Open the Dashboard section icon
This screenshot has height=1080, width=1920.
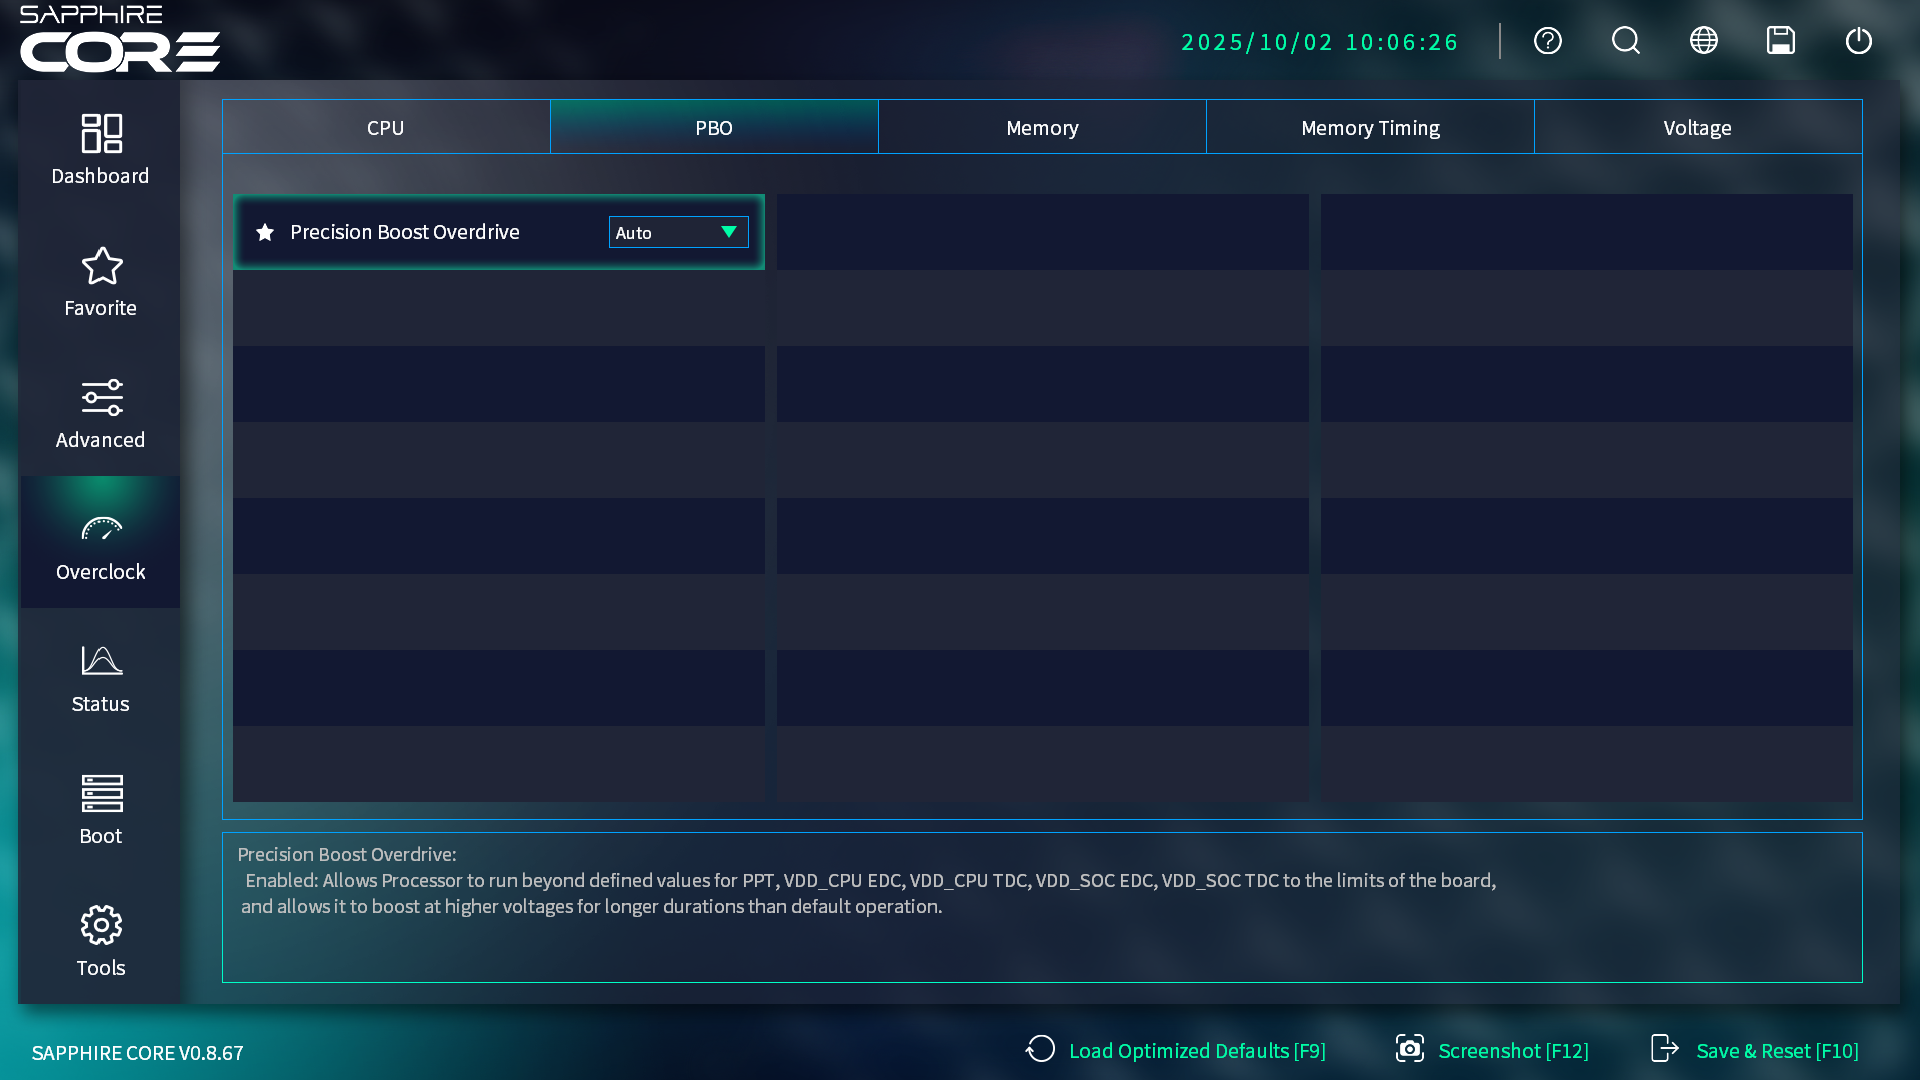[100, 133]
